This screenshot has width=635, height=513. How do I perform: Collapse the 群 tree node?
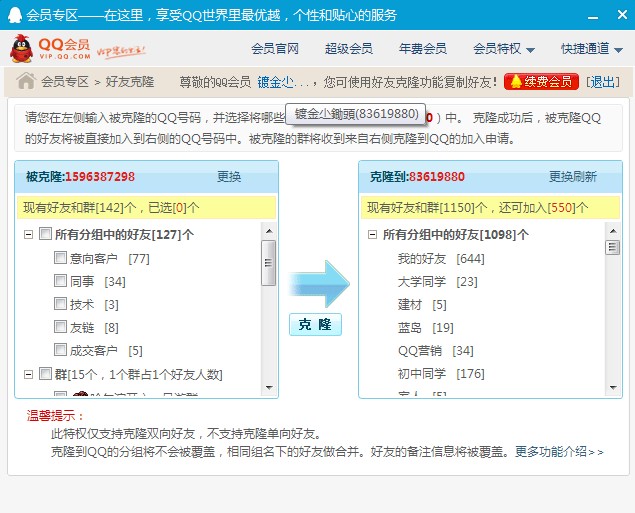point(29,374)
